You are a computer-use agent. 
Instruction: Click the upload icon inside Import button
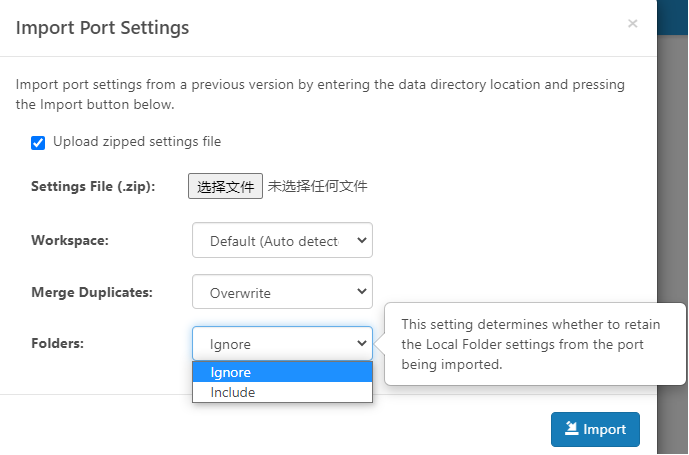pos(571,428)
